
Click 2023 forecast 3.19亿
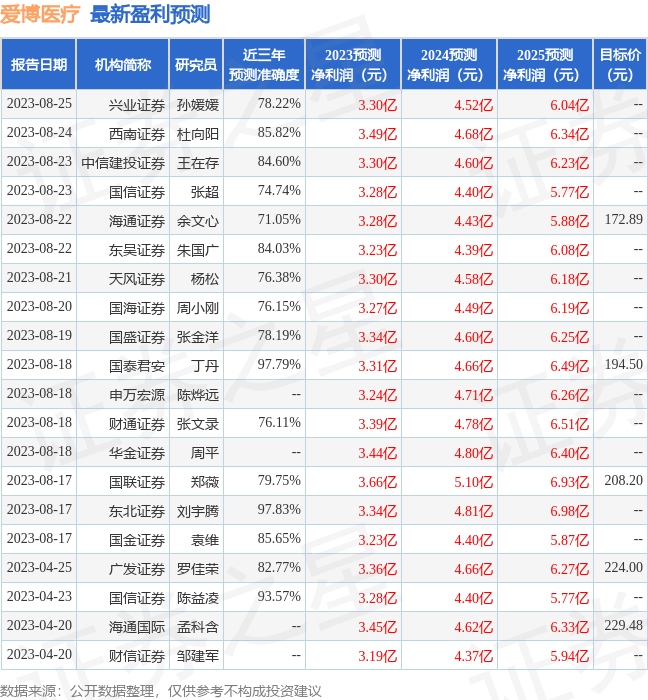[x=378, y=657]
